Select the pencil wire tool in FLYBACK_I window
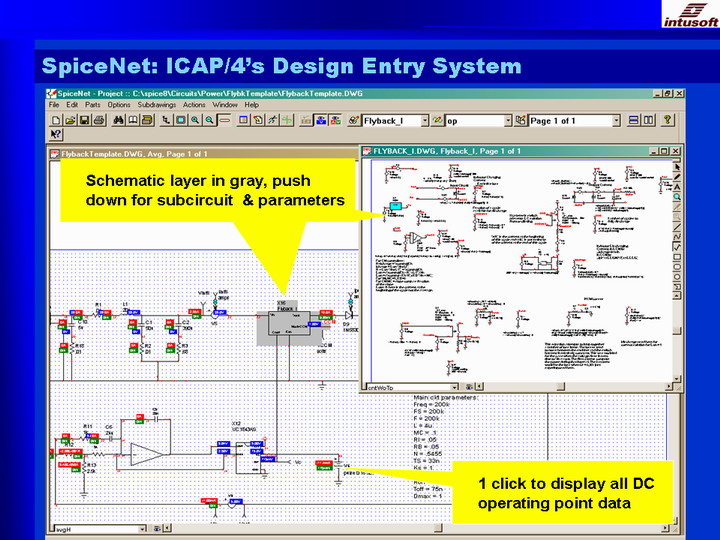Image resolution: width=720 pixels, height=540 pixels. (677, 177)
